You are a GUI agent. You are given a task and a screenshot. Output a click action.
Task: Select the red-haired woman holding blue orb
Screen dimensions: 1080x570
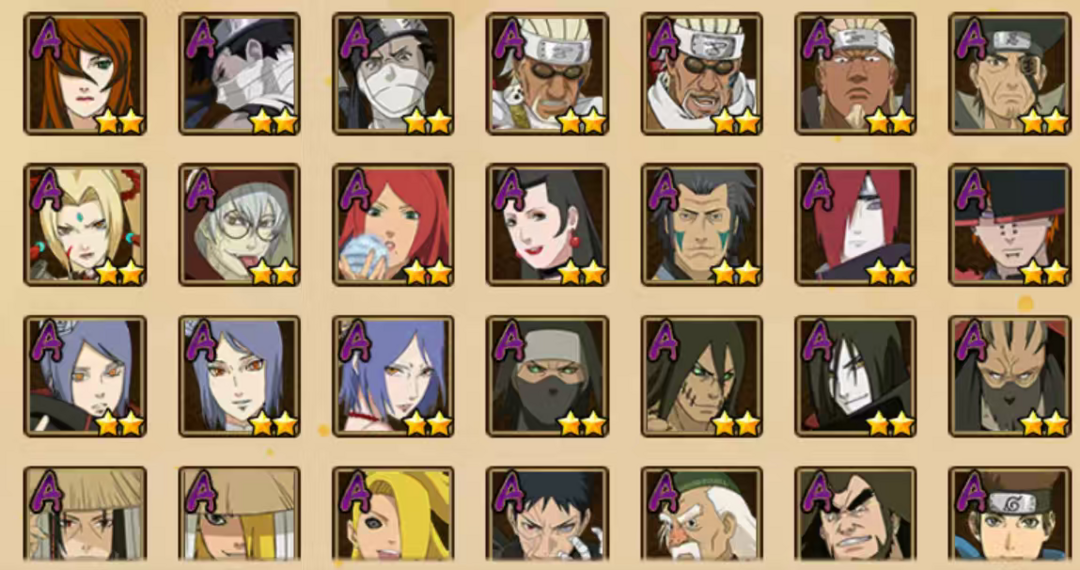pyautogui.click(x=393, y=225)
